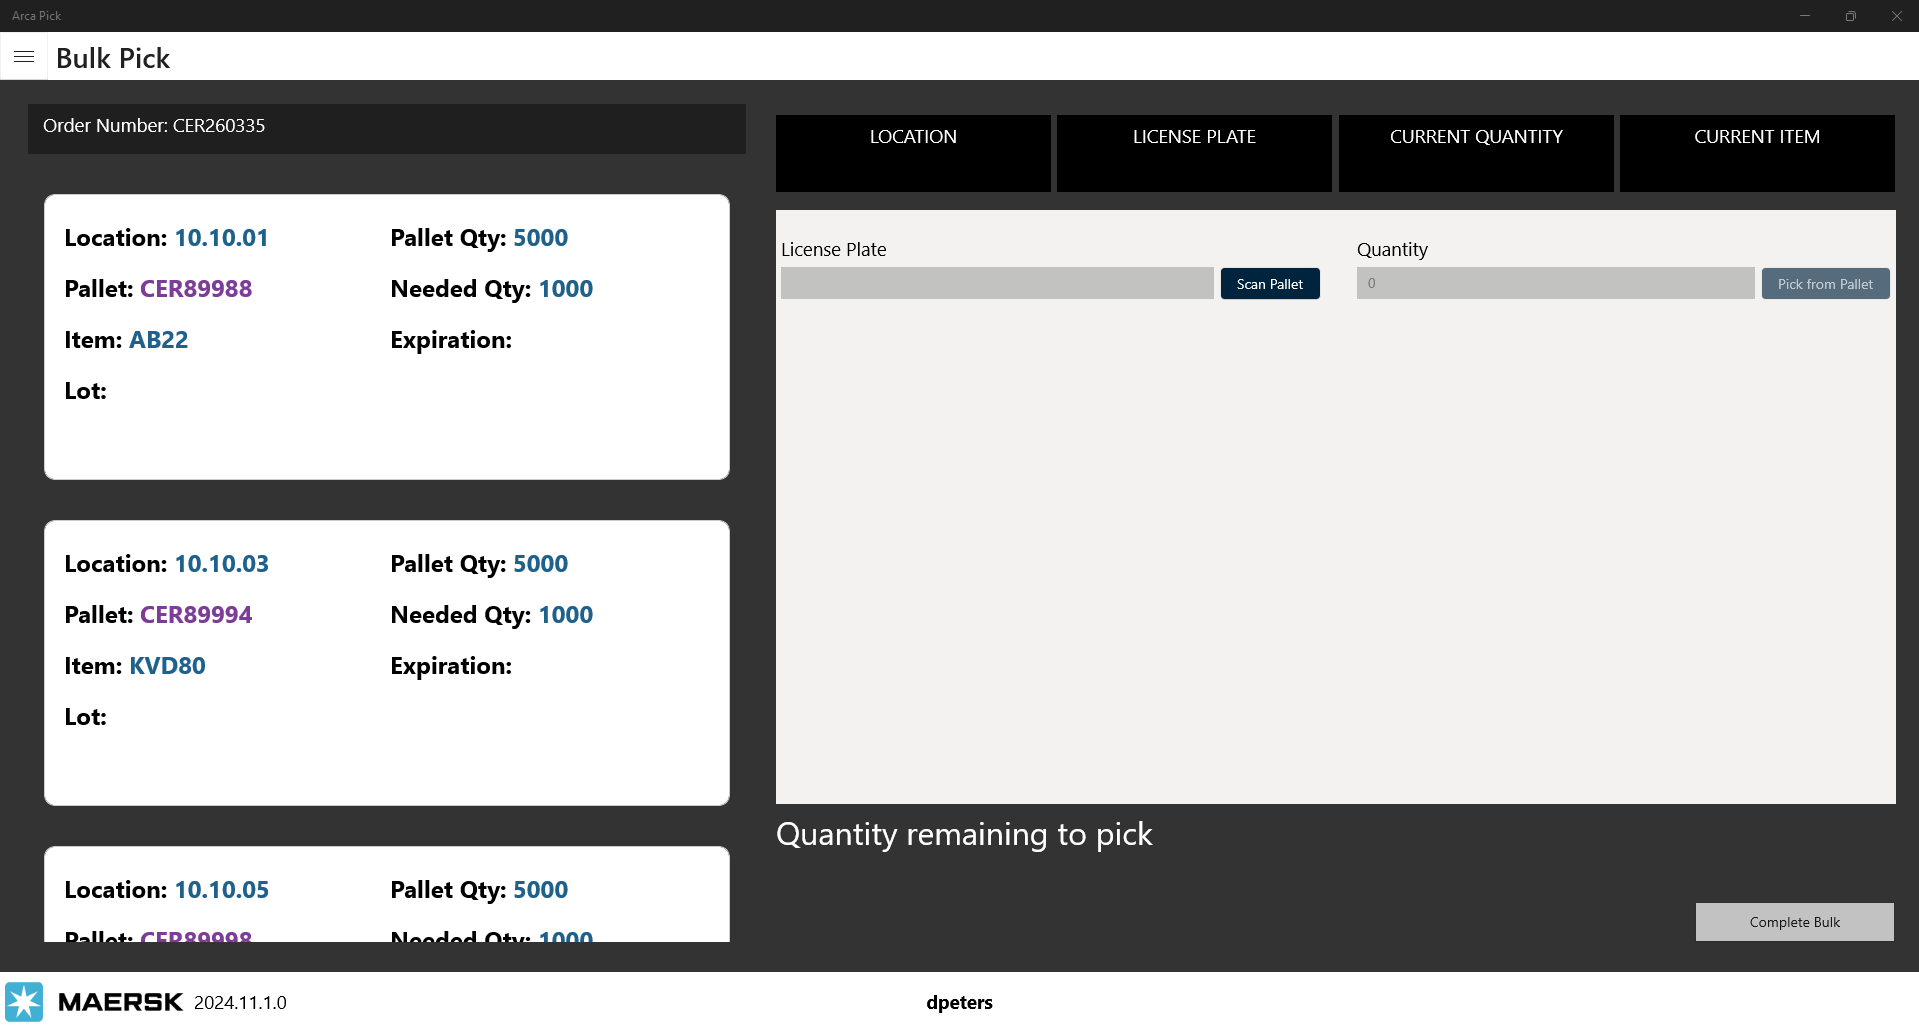Focus the License Plate input field

point(996,284)
